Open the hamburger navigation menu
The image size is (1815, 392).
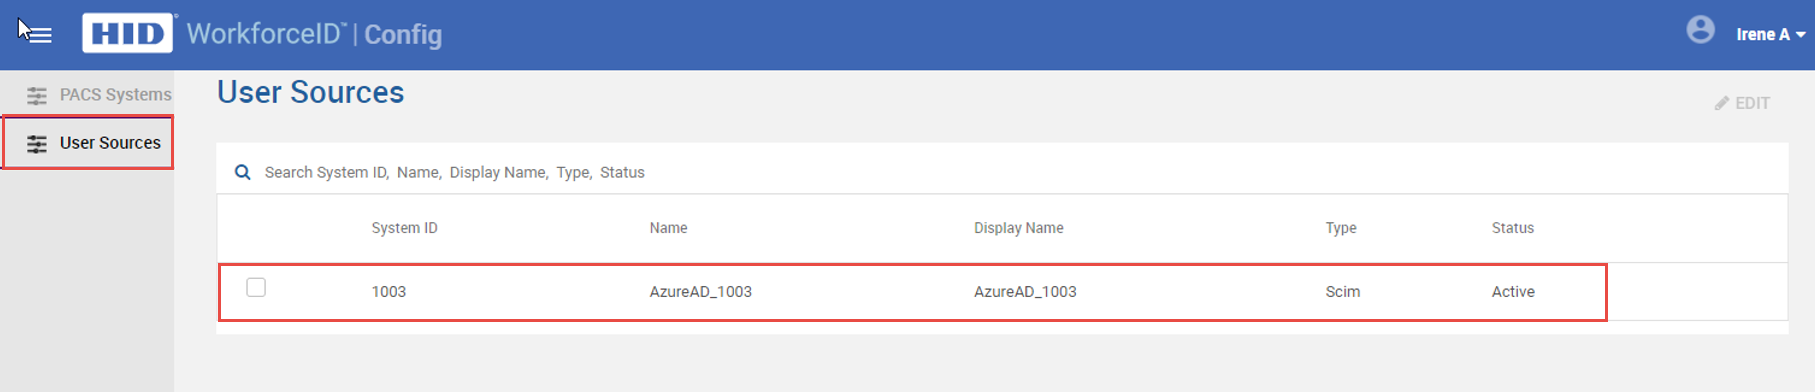(39, 35)
